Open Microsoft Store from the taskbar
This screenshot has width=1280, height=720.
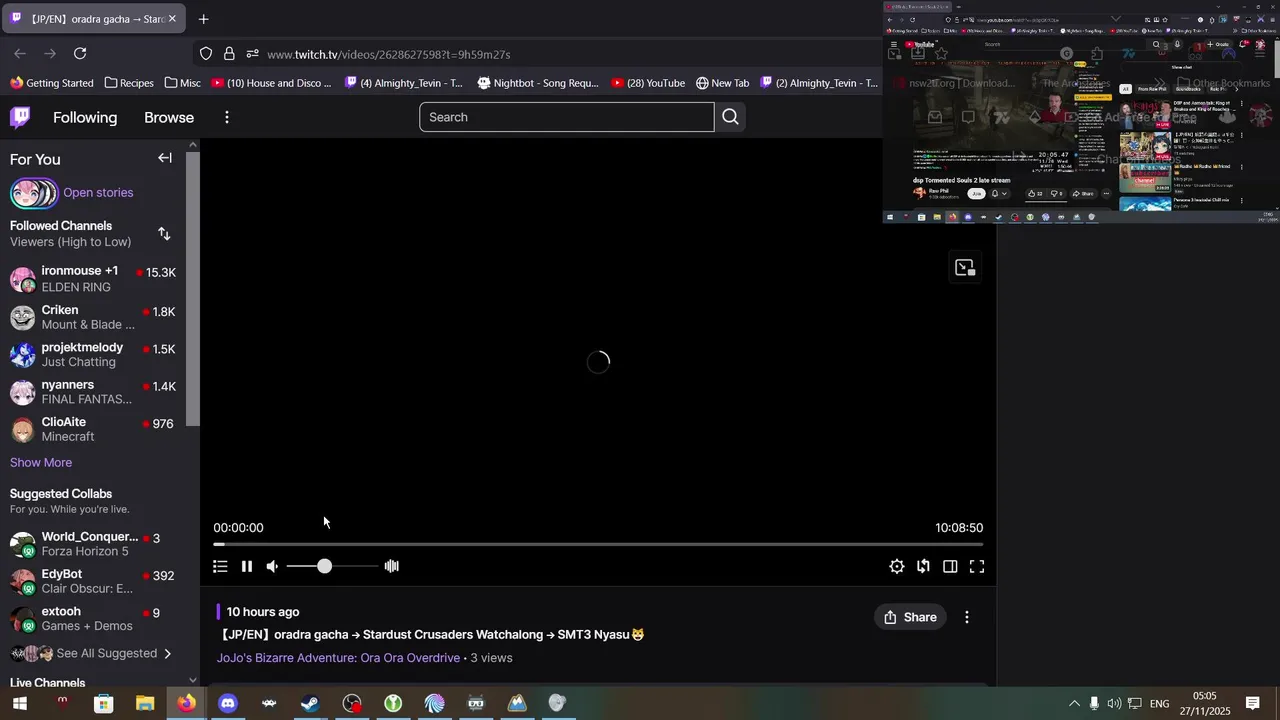(103, 704)
